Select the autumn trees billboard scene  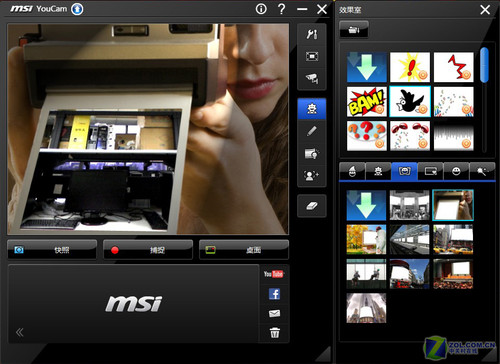tap(366, 240)
